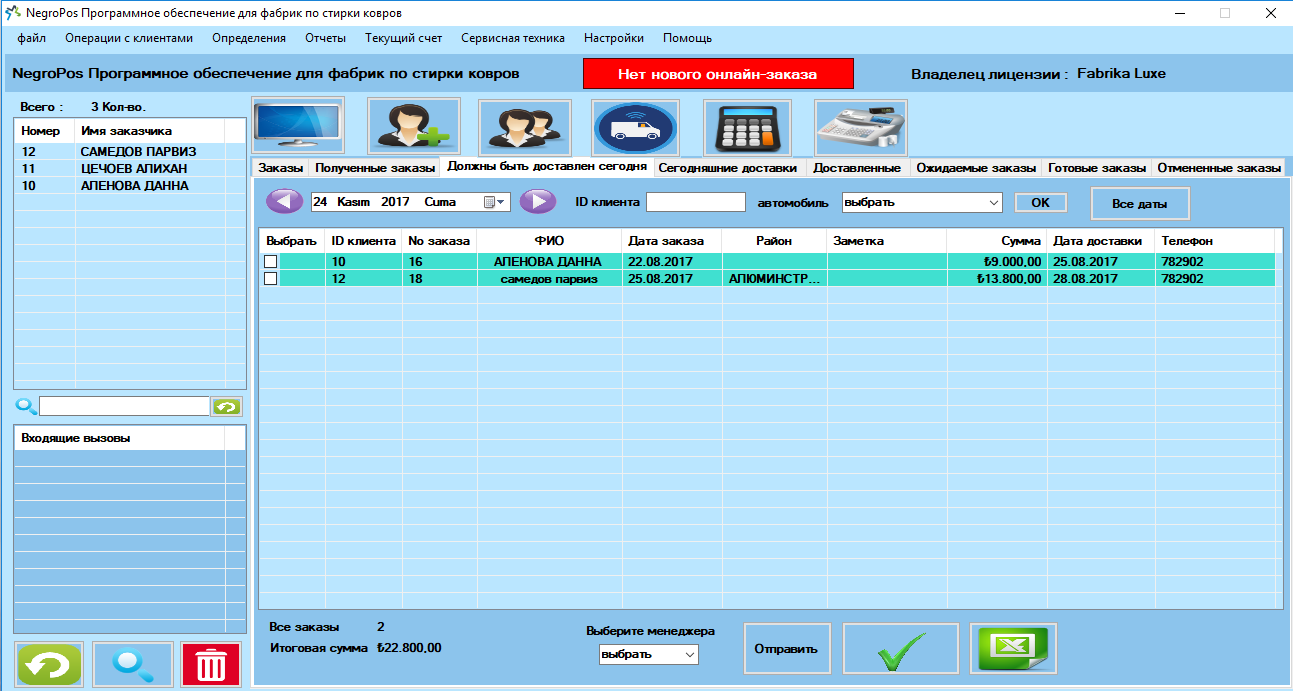The width and height of the screenshot is (1293, 691).
Task: Sort by the Сумма column header
Action: click(x=996, y=241)
